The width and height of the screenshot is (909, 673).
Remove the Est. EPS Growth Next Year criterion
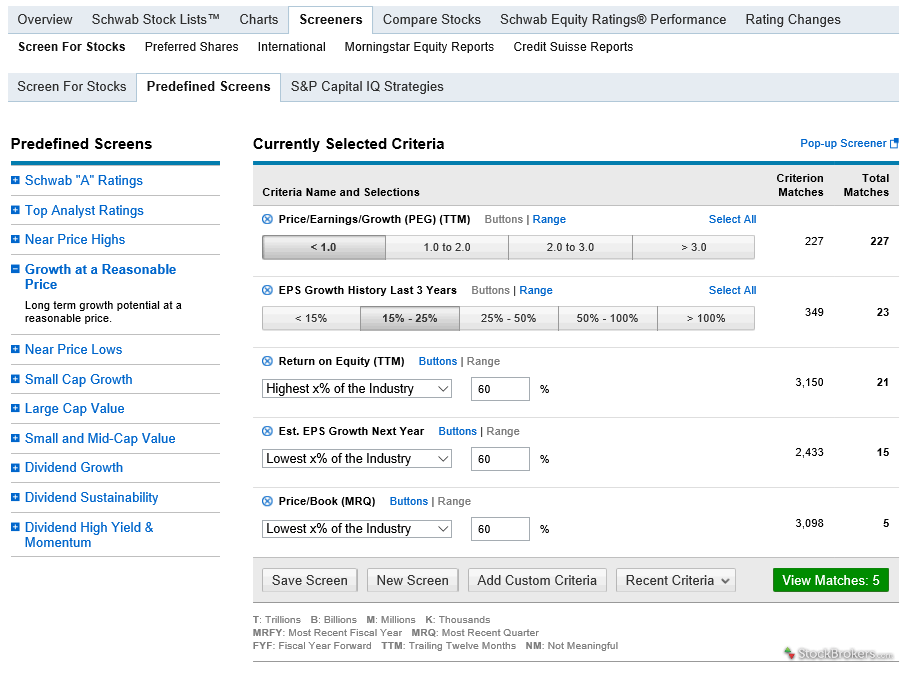click(267, 432)
